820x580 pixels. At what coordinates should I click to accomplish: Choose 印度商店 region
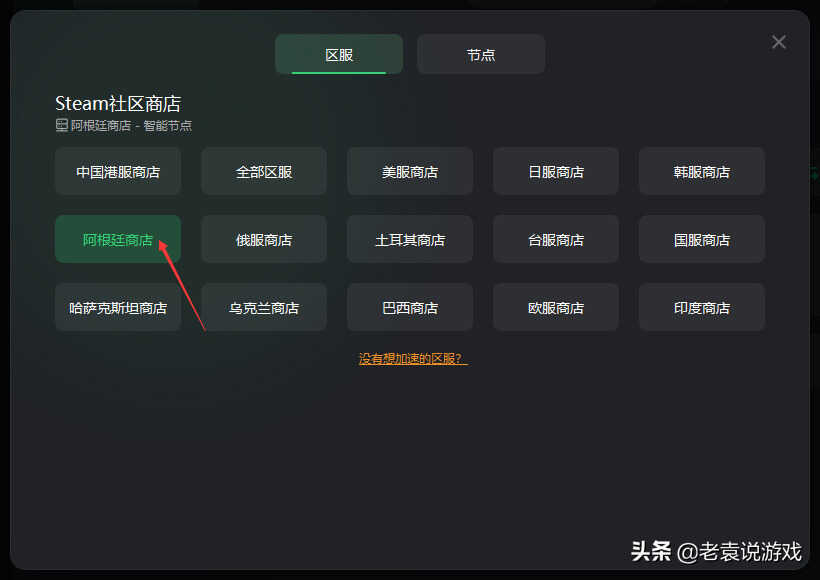(702, 308)
